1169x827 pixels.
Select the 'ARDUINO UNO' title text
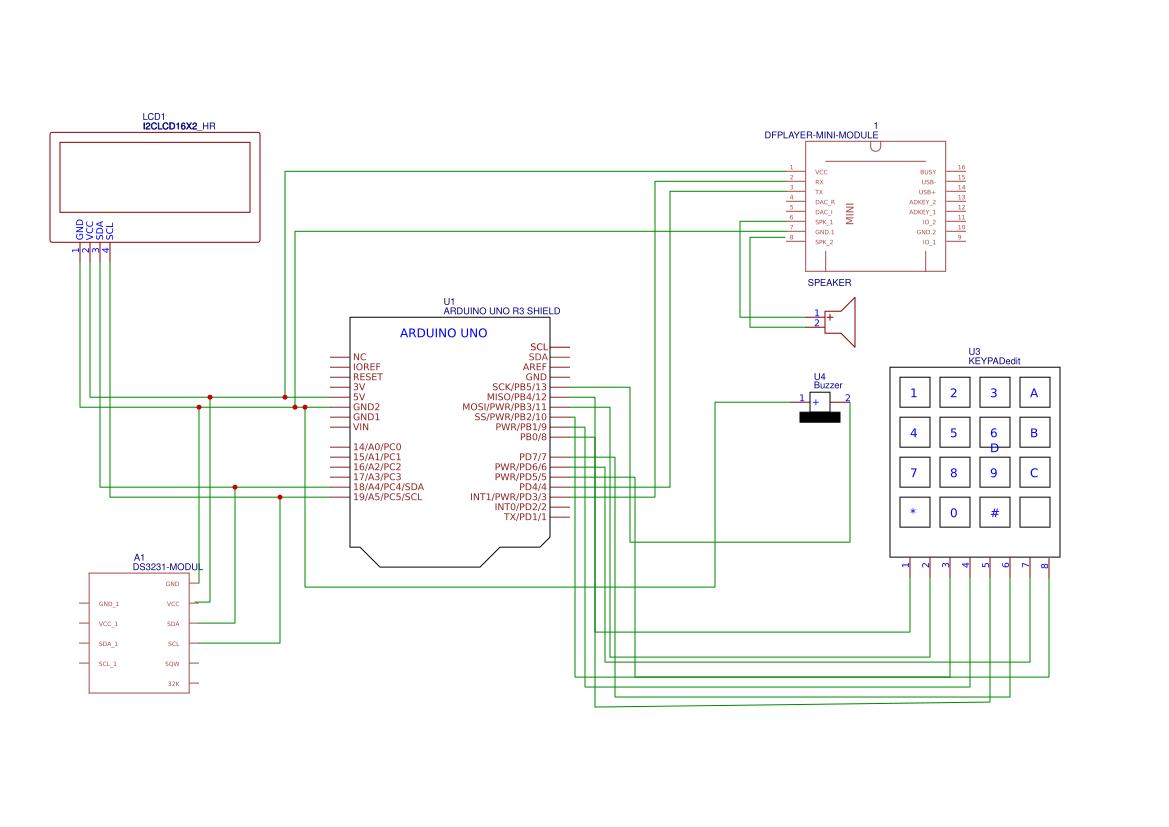pos(444,333)
